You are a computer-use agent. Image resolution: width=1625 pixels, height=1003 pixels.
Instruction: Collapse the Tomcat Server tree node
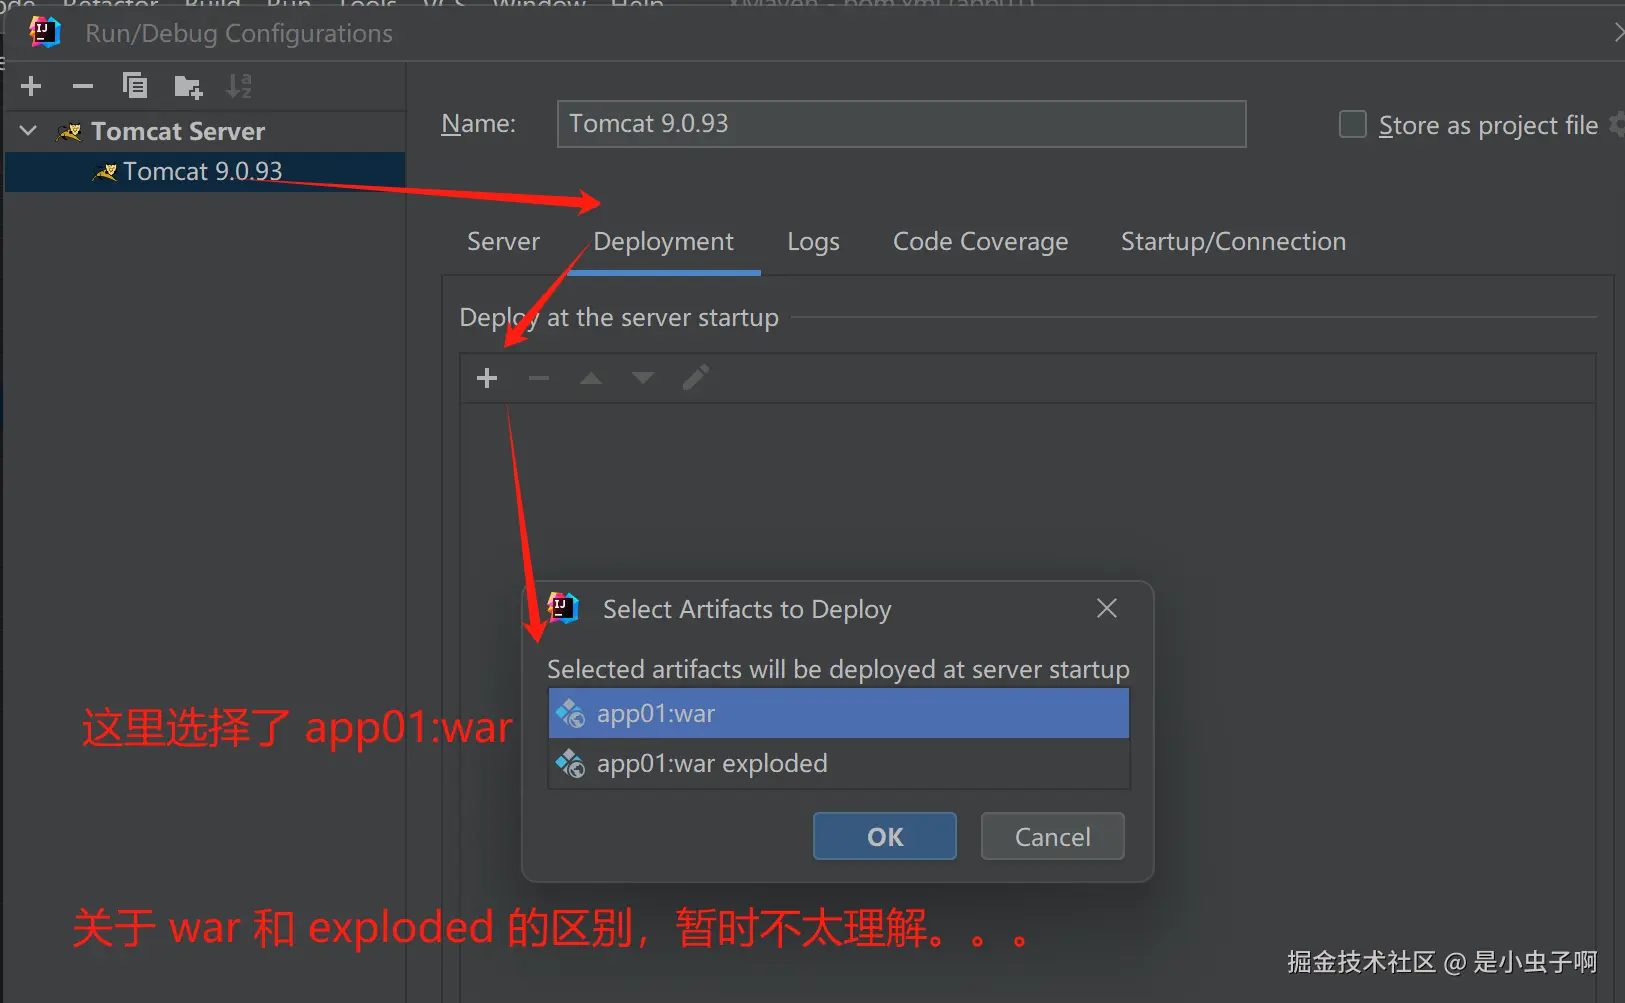tap(28, 131)
